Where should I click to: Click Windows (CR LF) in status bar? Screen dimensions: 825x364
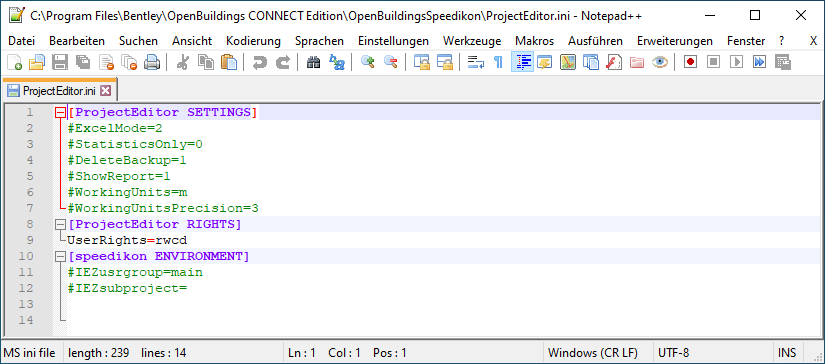pos(592,352)
